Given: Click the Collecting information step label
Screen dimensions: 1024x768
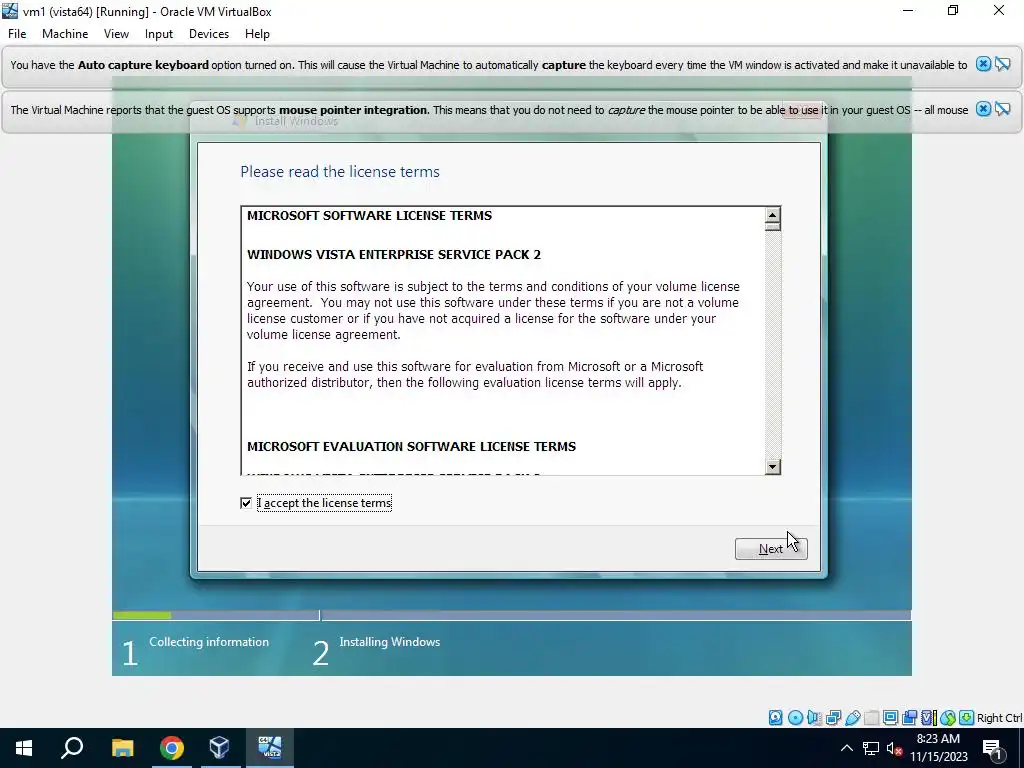Looking at the screenshot, I should [x=209, y=642].
